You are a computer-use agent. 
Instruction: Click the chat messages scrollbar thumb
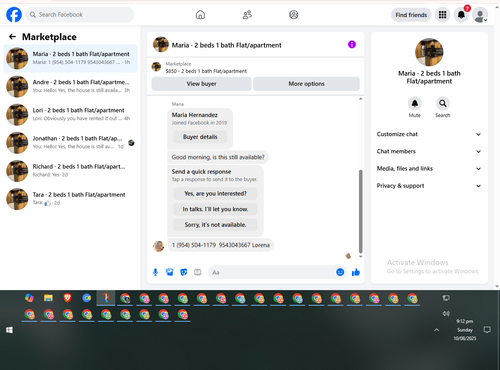360,211
